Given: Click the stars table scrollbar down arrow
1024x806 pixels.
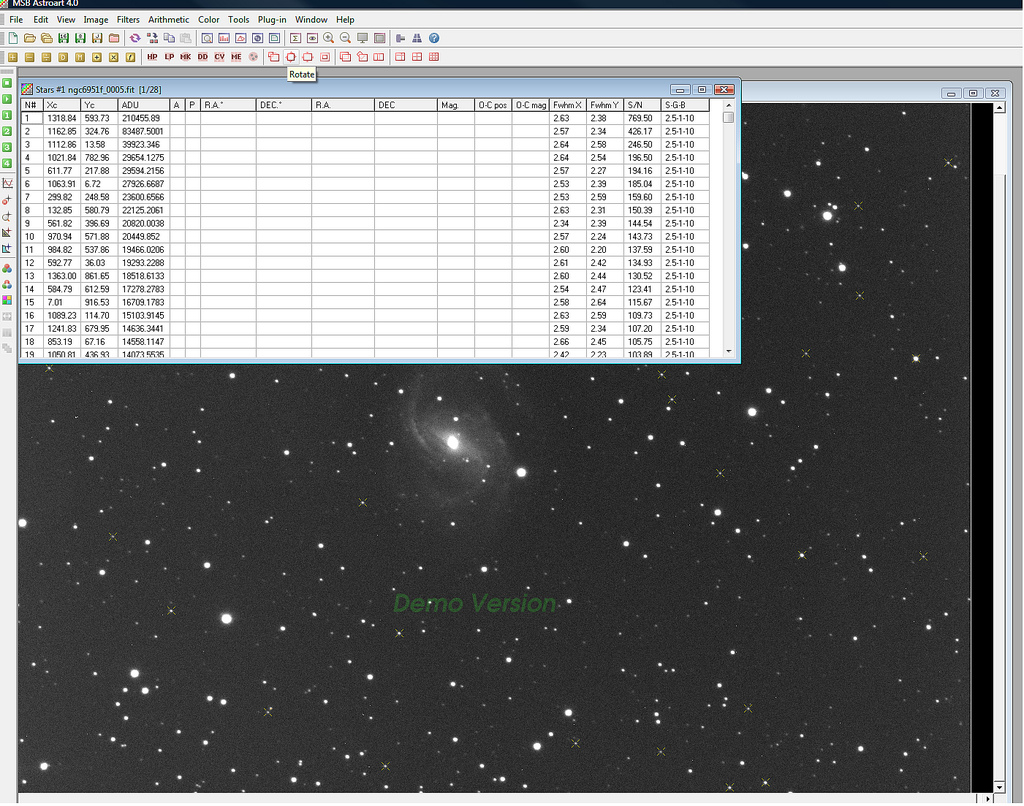Looking at the screenshot, I should coord(729,351).
